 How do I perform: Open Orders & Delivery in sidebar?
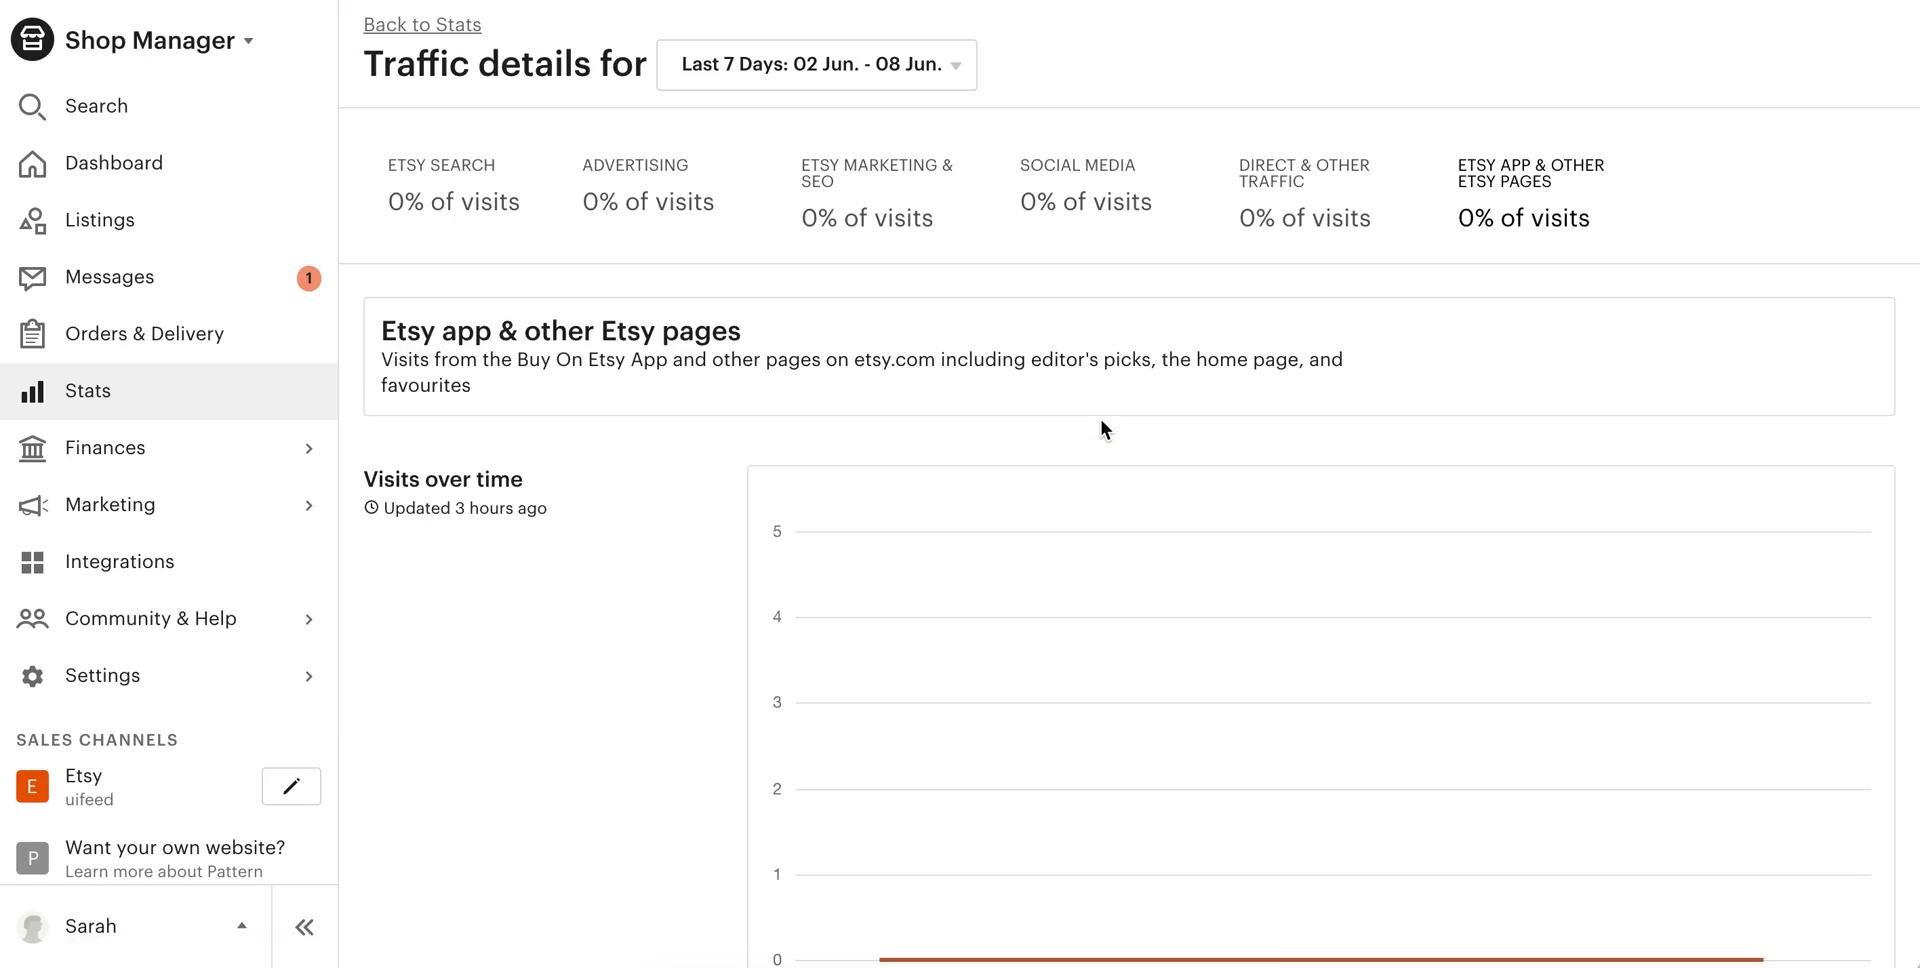pos(169,334)
